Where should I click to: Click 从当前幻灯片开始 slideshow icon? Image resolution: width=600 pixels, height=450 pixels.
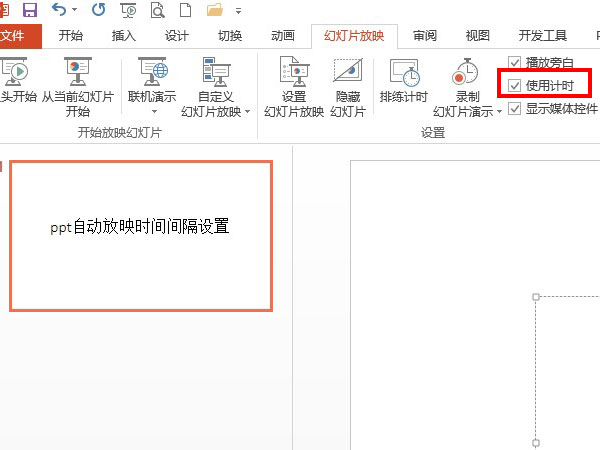click(x=77, y=73)
